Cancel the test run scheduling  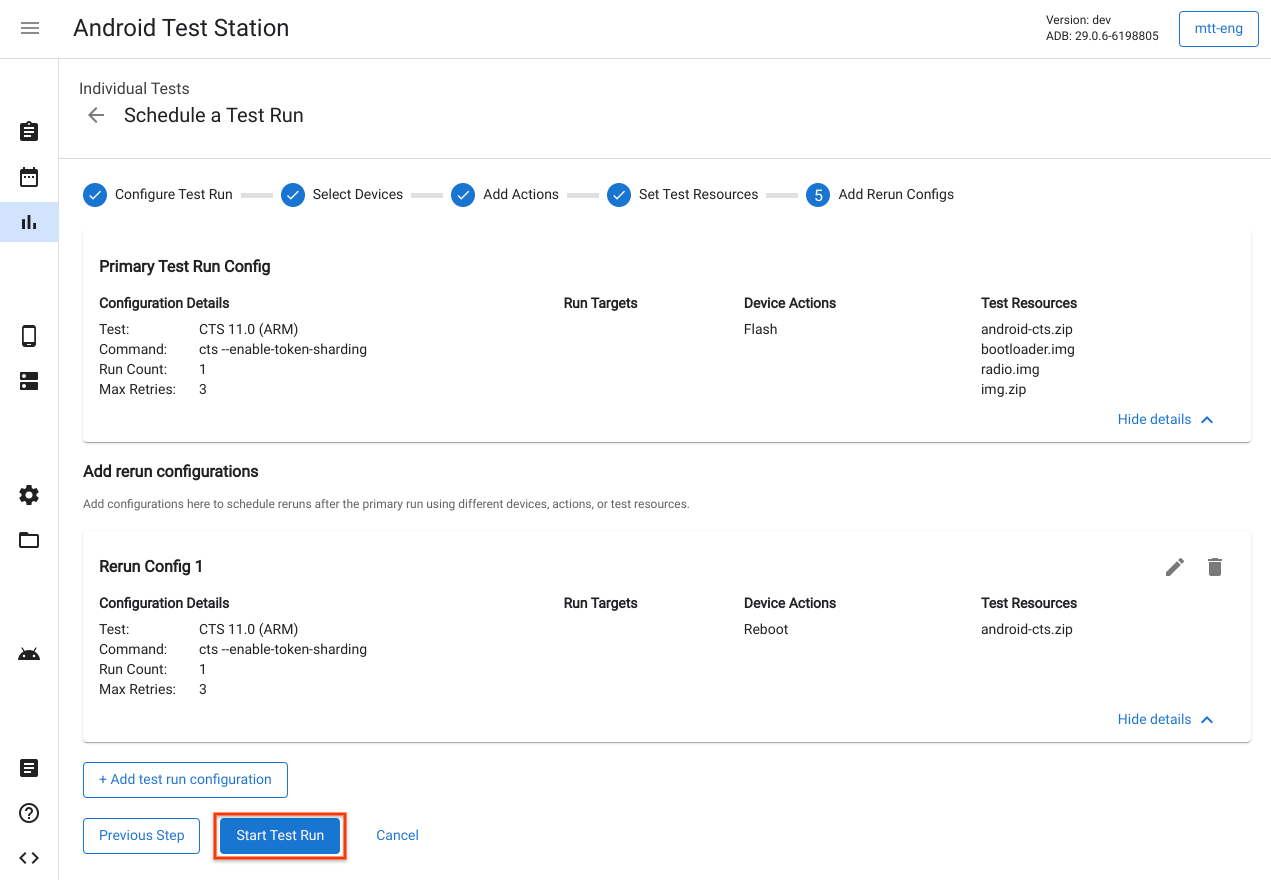coord(397,835)
